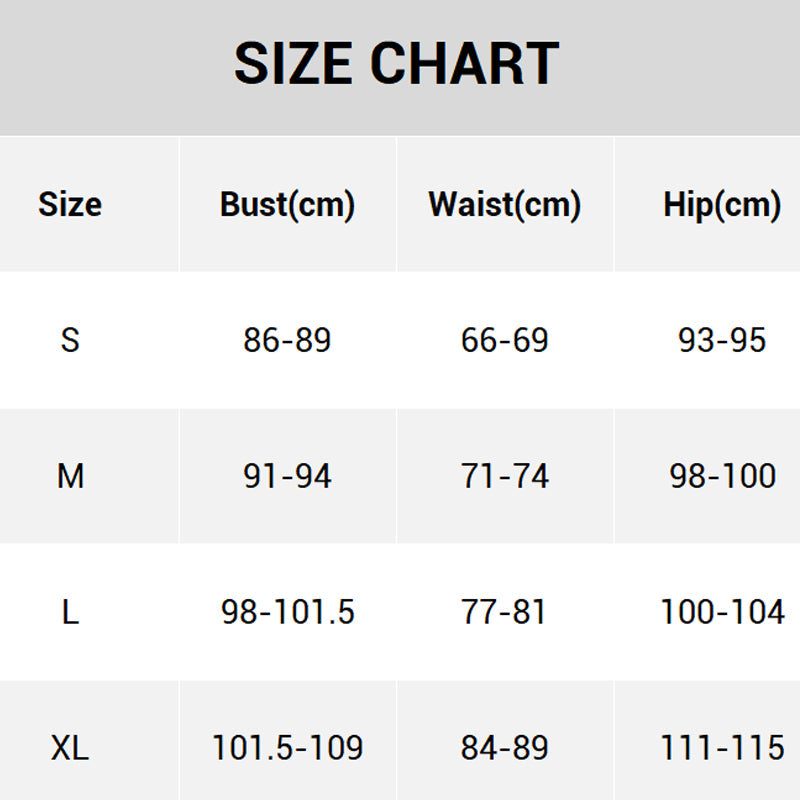This screenshot has width=800, height=800.
Task: Select the S size row label
Action: (70, 340)
